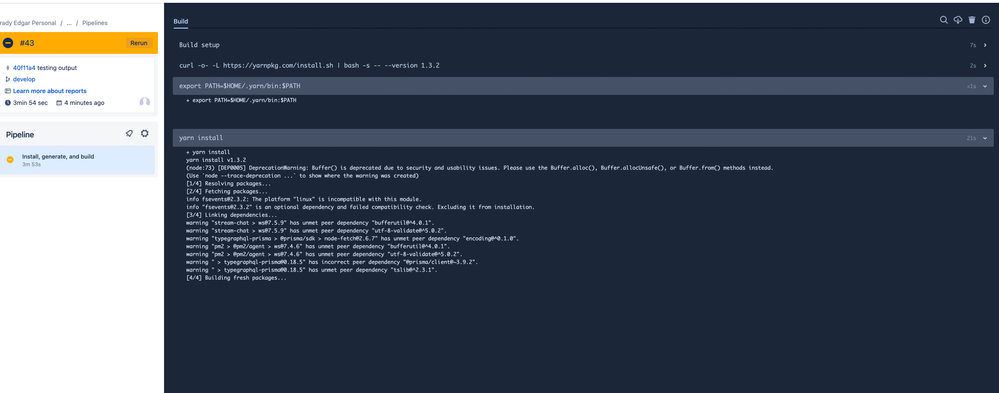999x393 pixels.
Task: Click the stopped status icon beside #43
Action: point(8,43)
